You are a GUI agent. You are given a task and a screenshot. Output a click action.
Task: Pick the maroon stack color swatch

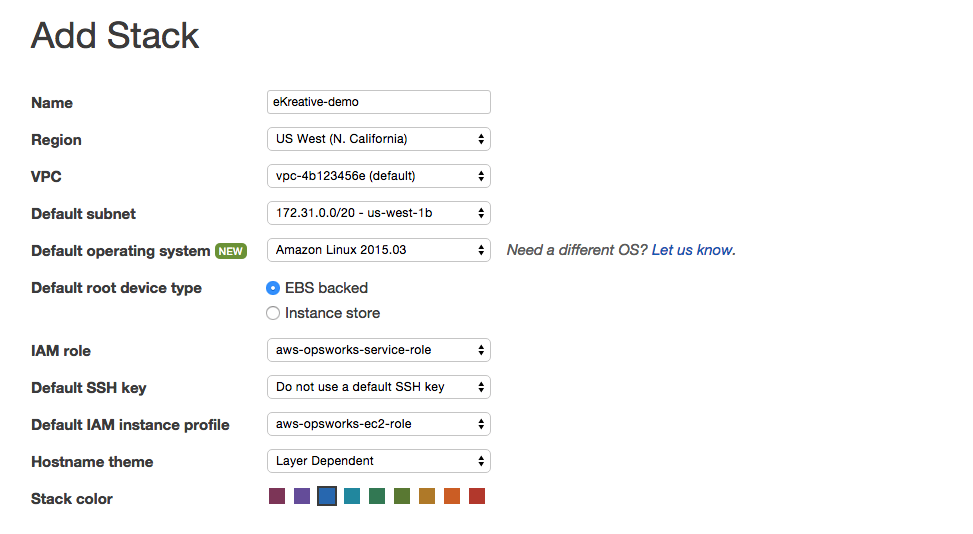tap(277, 496)
